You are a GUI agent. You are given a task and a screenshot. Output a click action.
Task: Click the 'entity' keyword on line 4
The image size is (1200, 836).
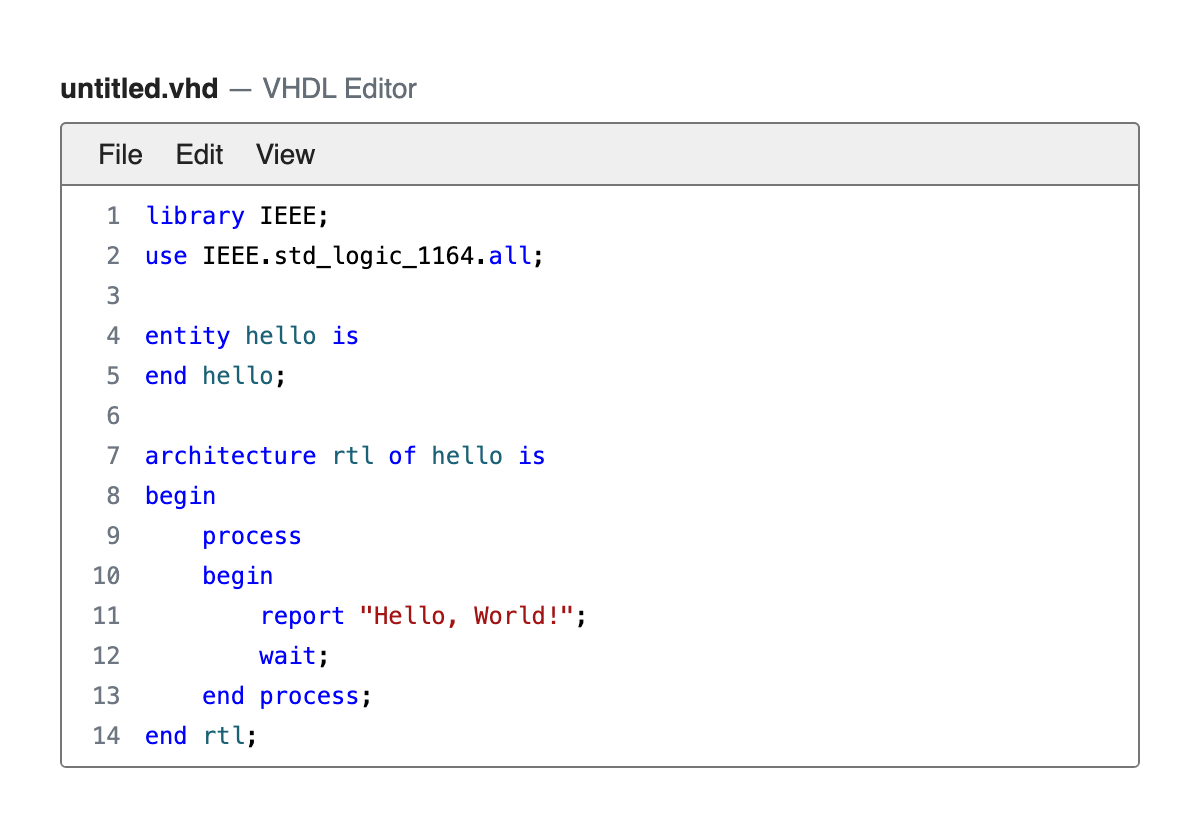[x=187, y=336]
